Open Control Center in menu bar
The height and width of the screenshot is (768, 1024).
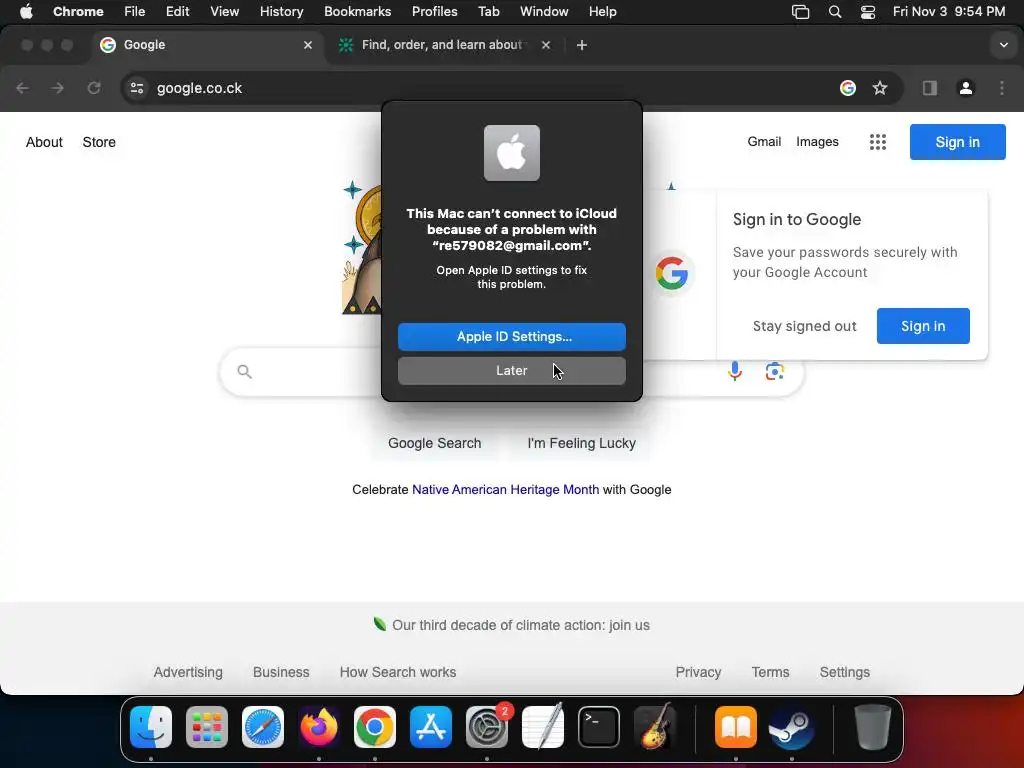pos(868,12)
